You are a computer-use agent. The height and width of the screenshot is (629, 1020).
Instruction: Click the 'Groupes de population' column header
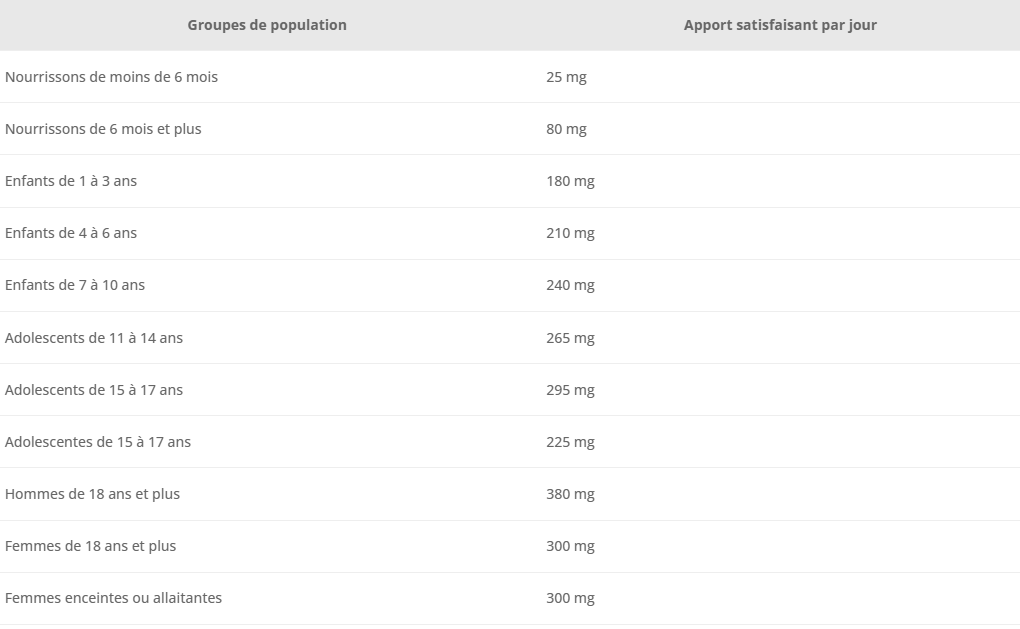pos(267,25)
